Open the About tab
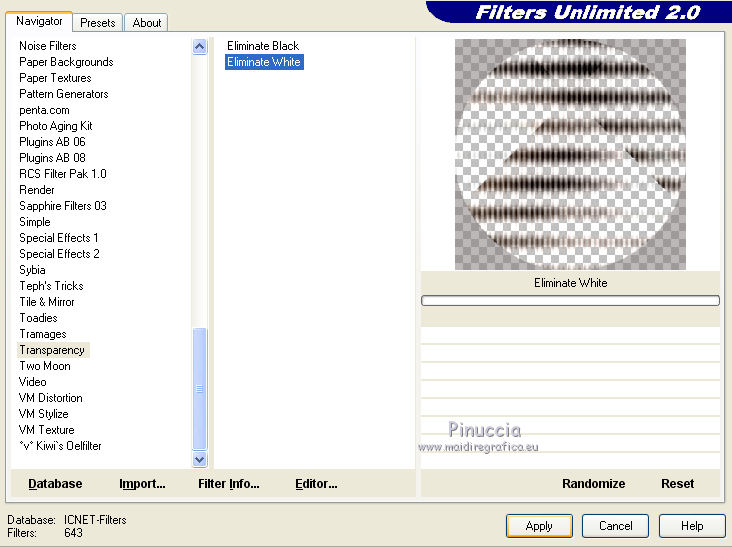Screen dimensions: 732x547 coord(147,22)
